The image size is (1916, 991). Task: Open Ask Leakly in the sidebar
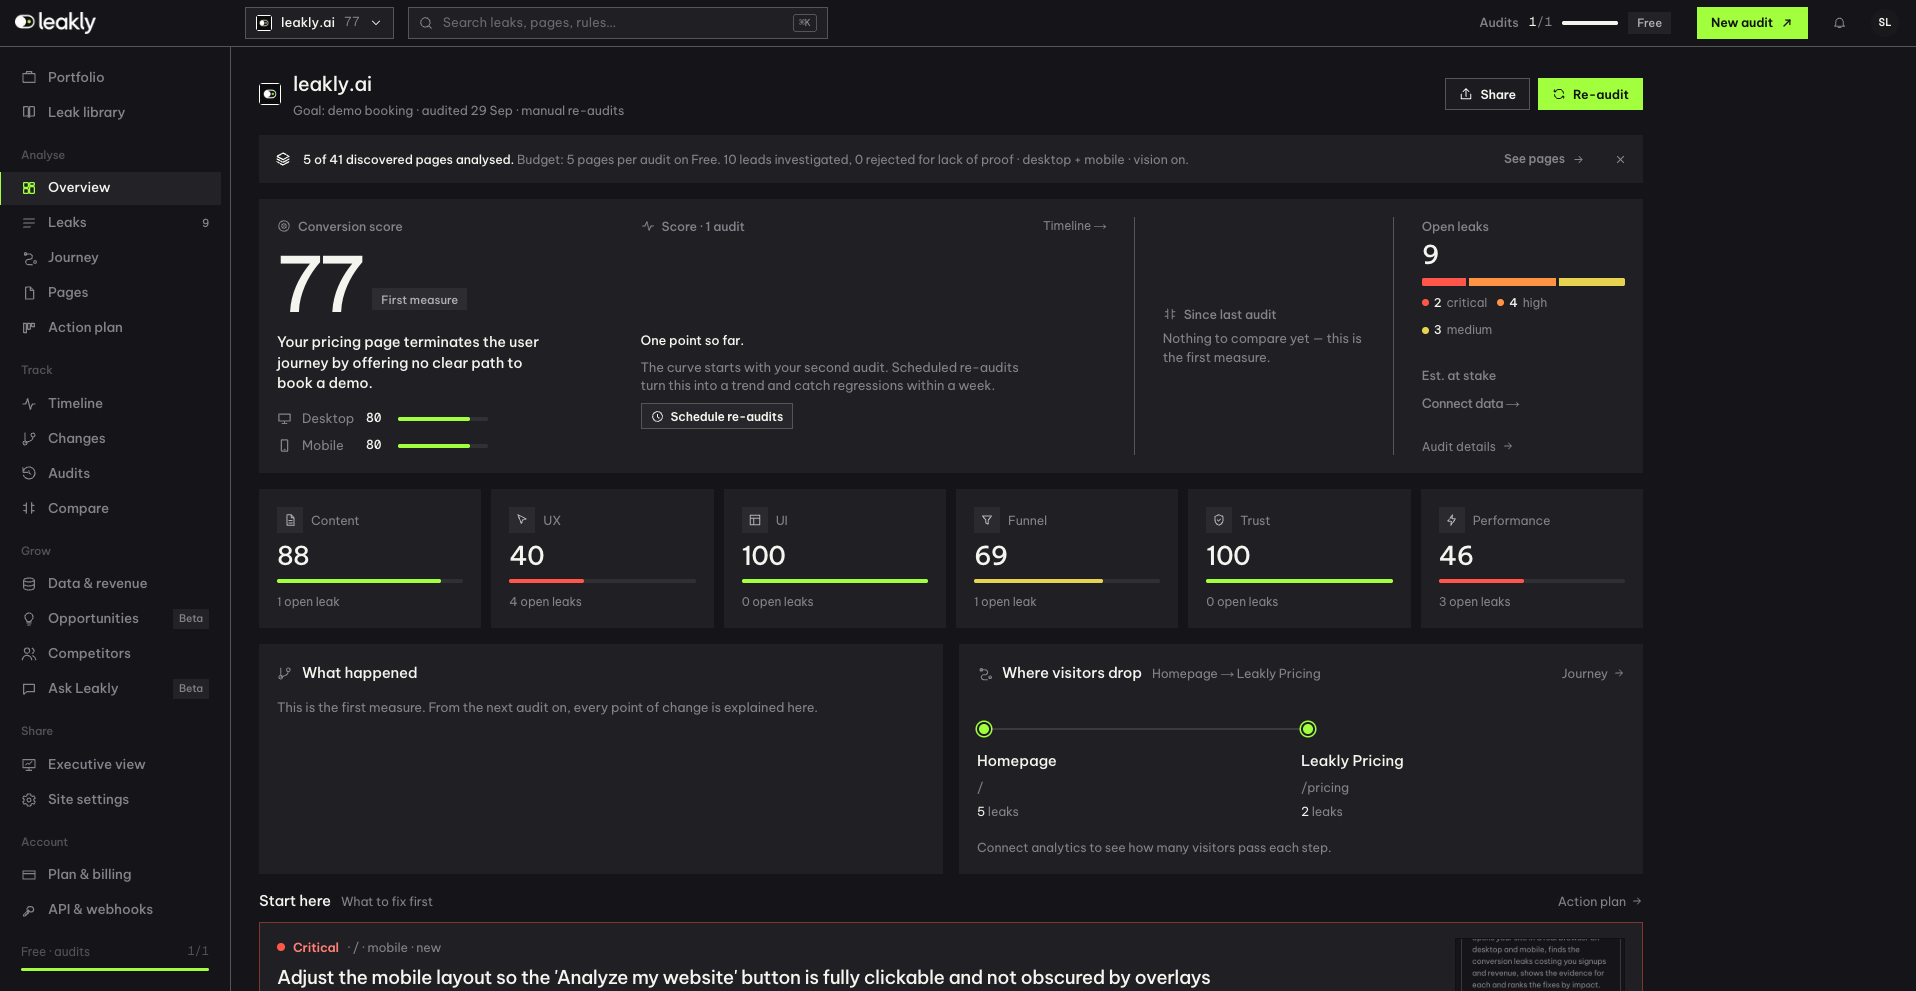111,688
